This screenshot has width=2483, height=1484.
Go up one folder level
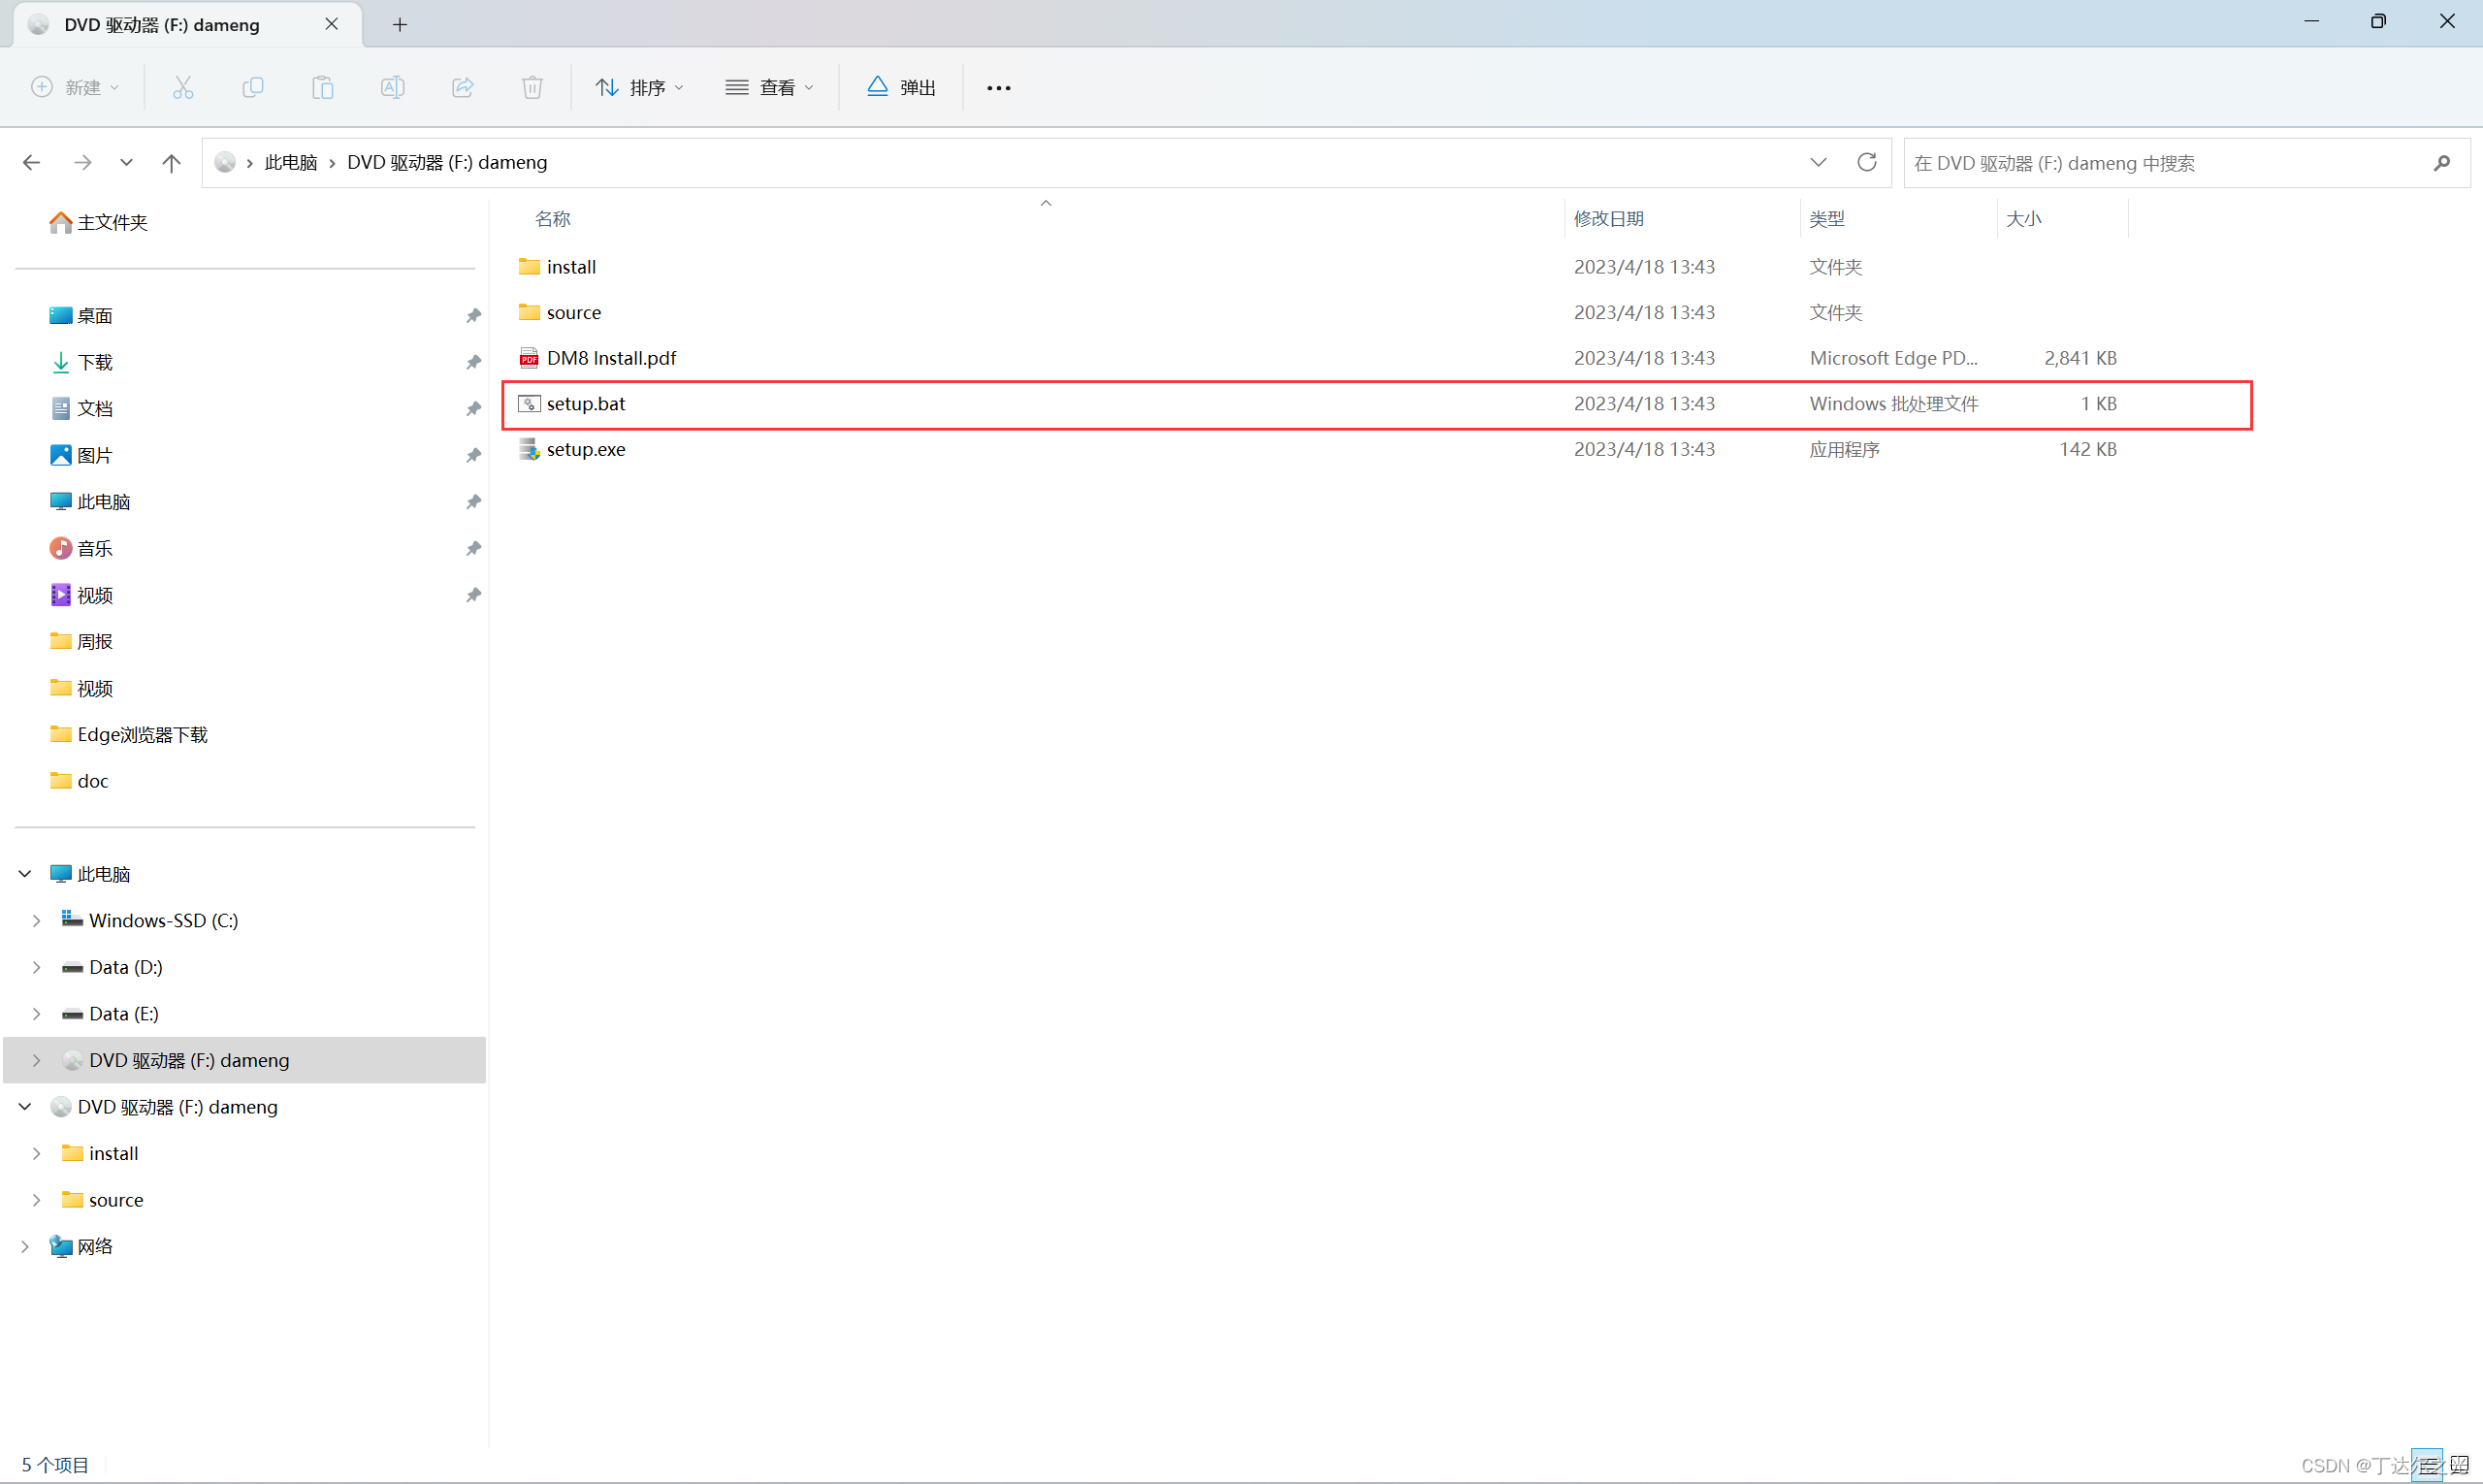[171, 162]
